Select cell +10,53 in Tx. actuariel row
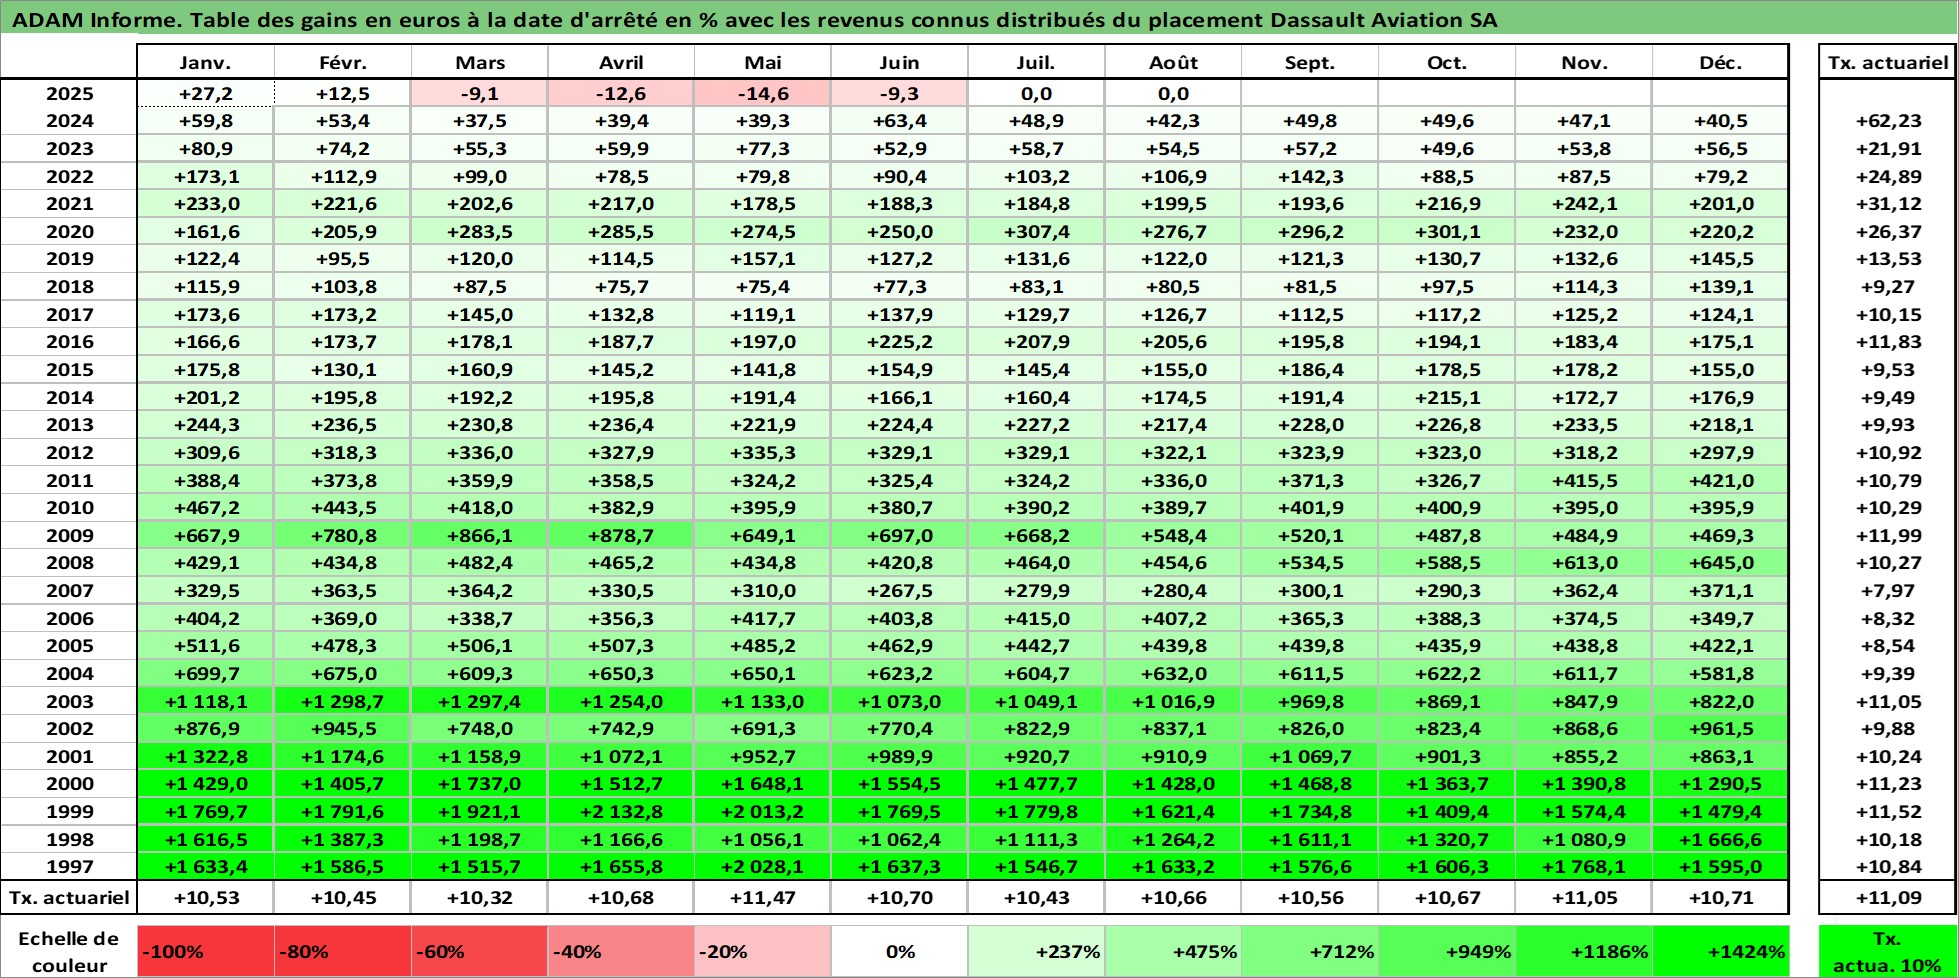 click(x=205, y=897)
